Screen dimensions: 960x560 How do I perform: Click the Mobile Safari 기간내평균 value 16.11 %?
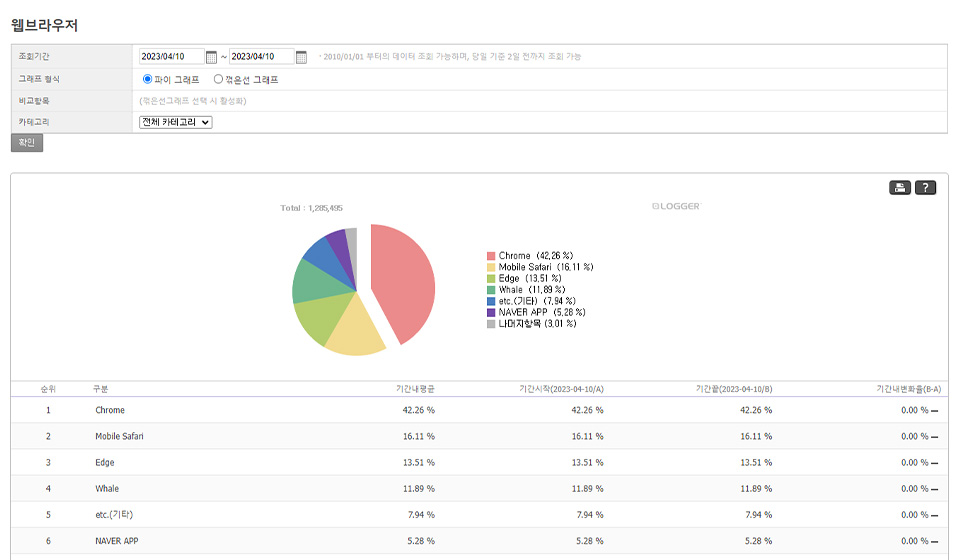point(419,436)
